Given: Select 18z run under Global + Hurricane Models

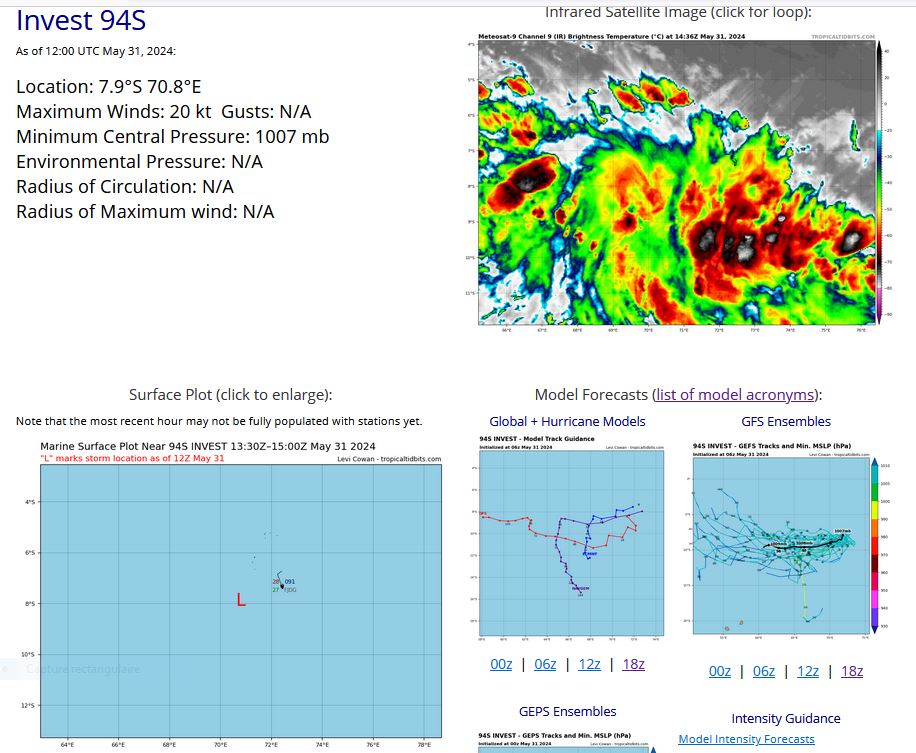Looking at the screenshot, I should pos(633,664).
